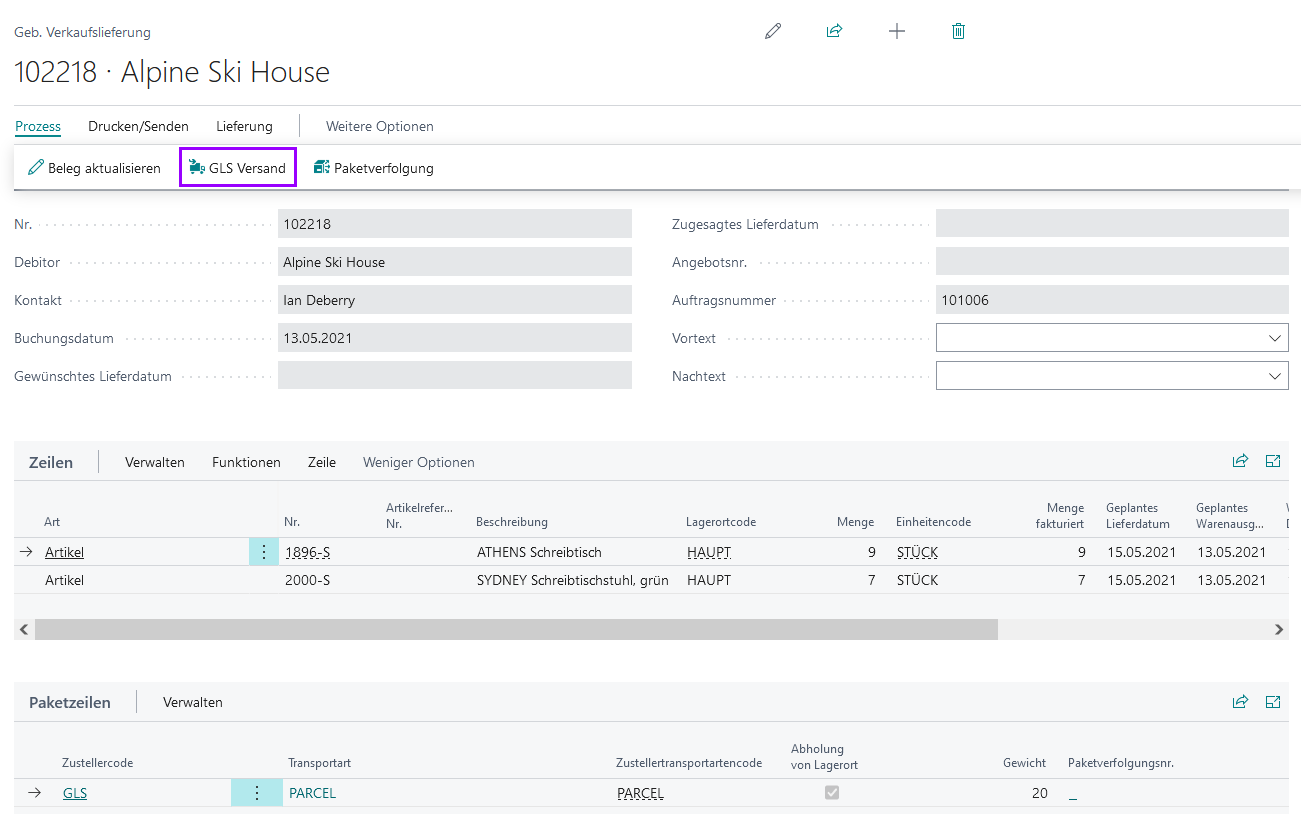This screenshot has width=1301, height=814.
Task: Open the Zeile menu
Action: point(322,462)
